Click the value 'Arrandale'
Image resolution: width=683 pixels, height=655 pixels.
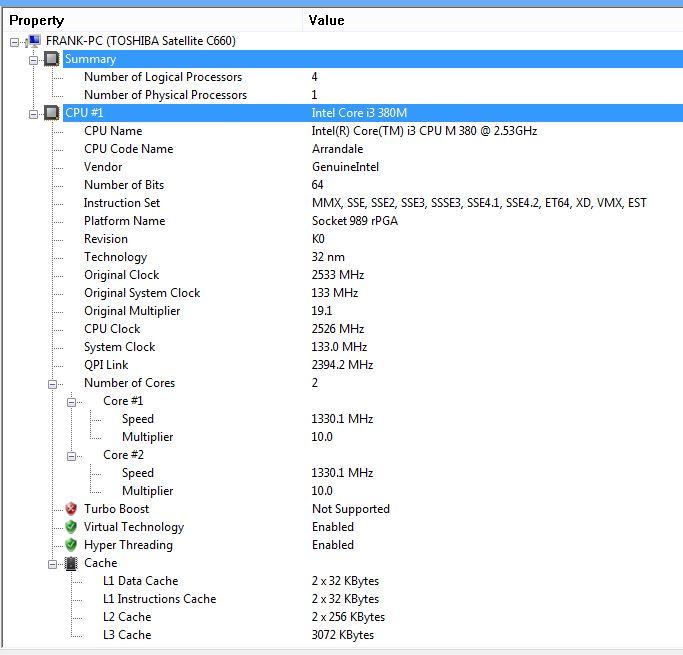[x=338, y=149]
